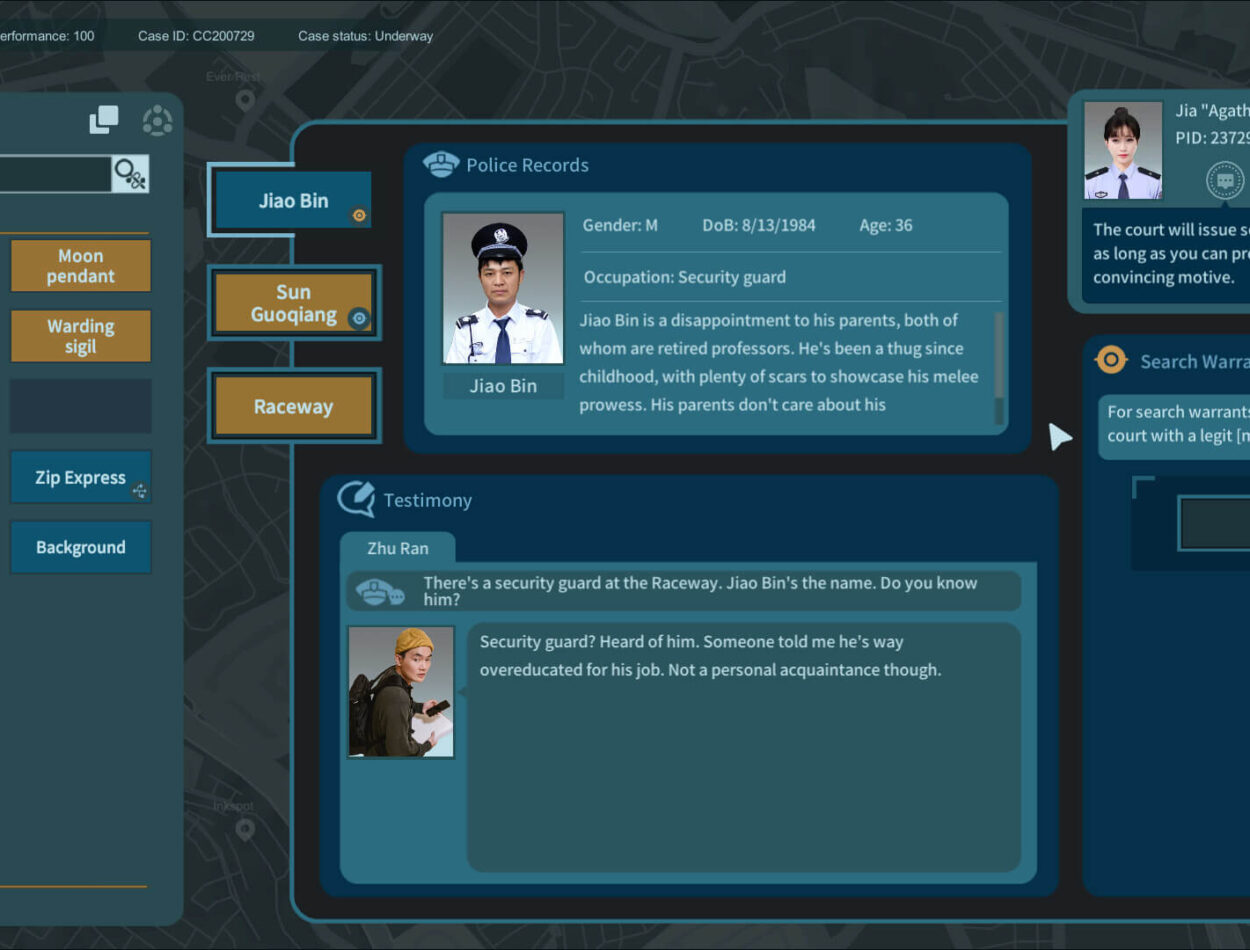
Task: Click the search keyword icon button
Action: pos(130,174)
